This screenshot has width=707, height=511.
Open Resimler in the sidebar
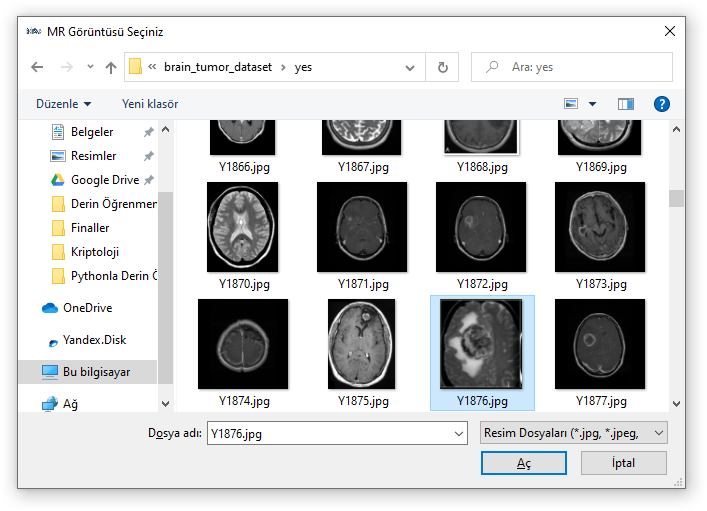pos(93,156)
